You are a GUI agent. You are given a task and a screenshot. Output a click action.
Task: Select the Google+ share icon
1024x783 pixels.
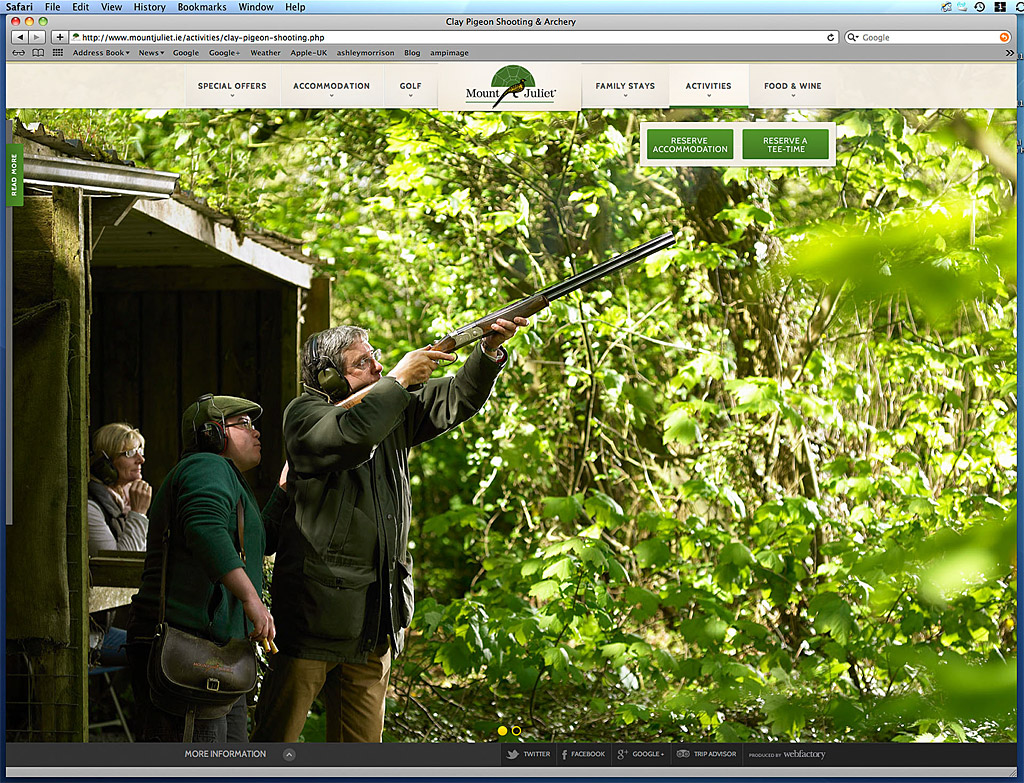[x=620, y=754]
